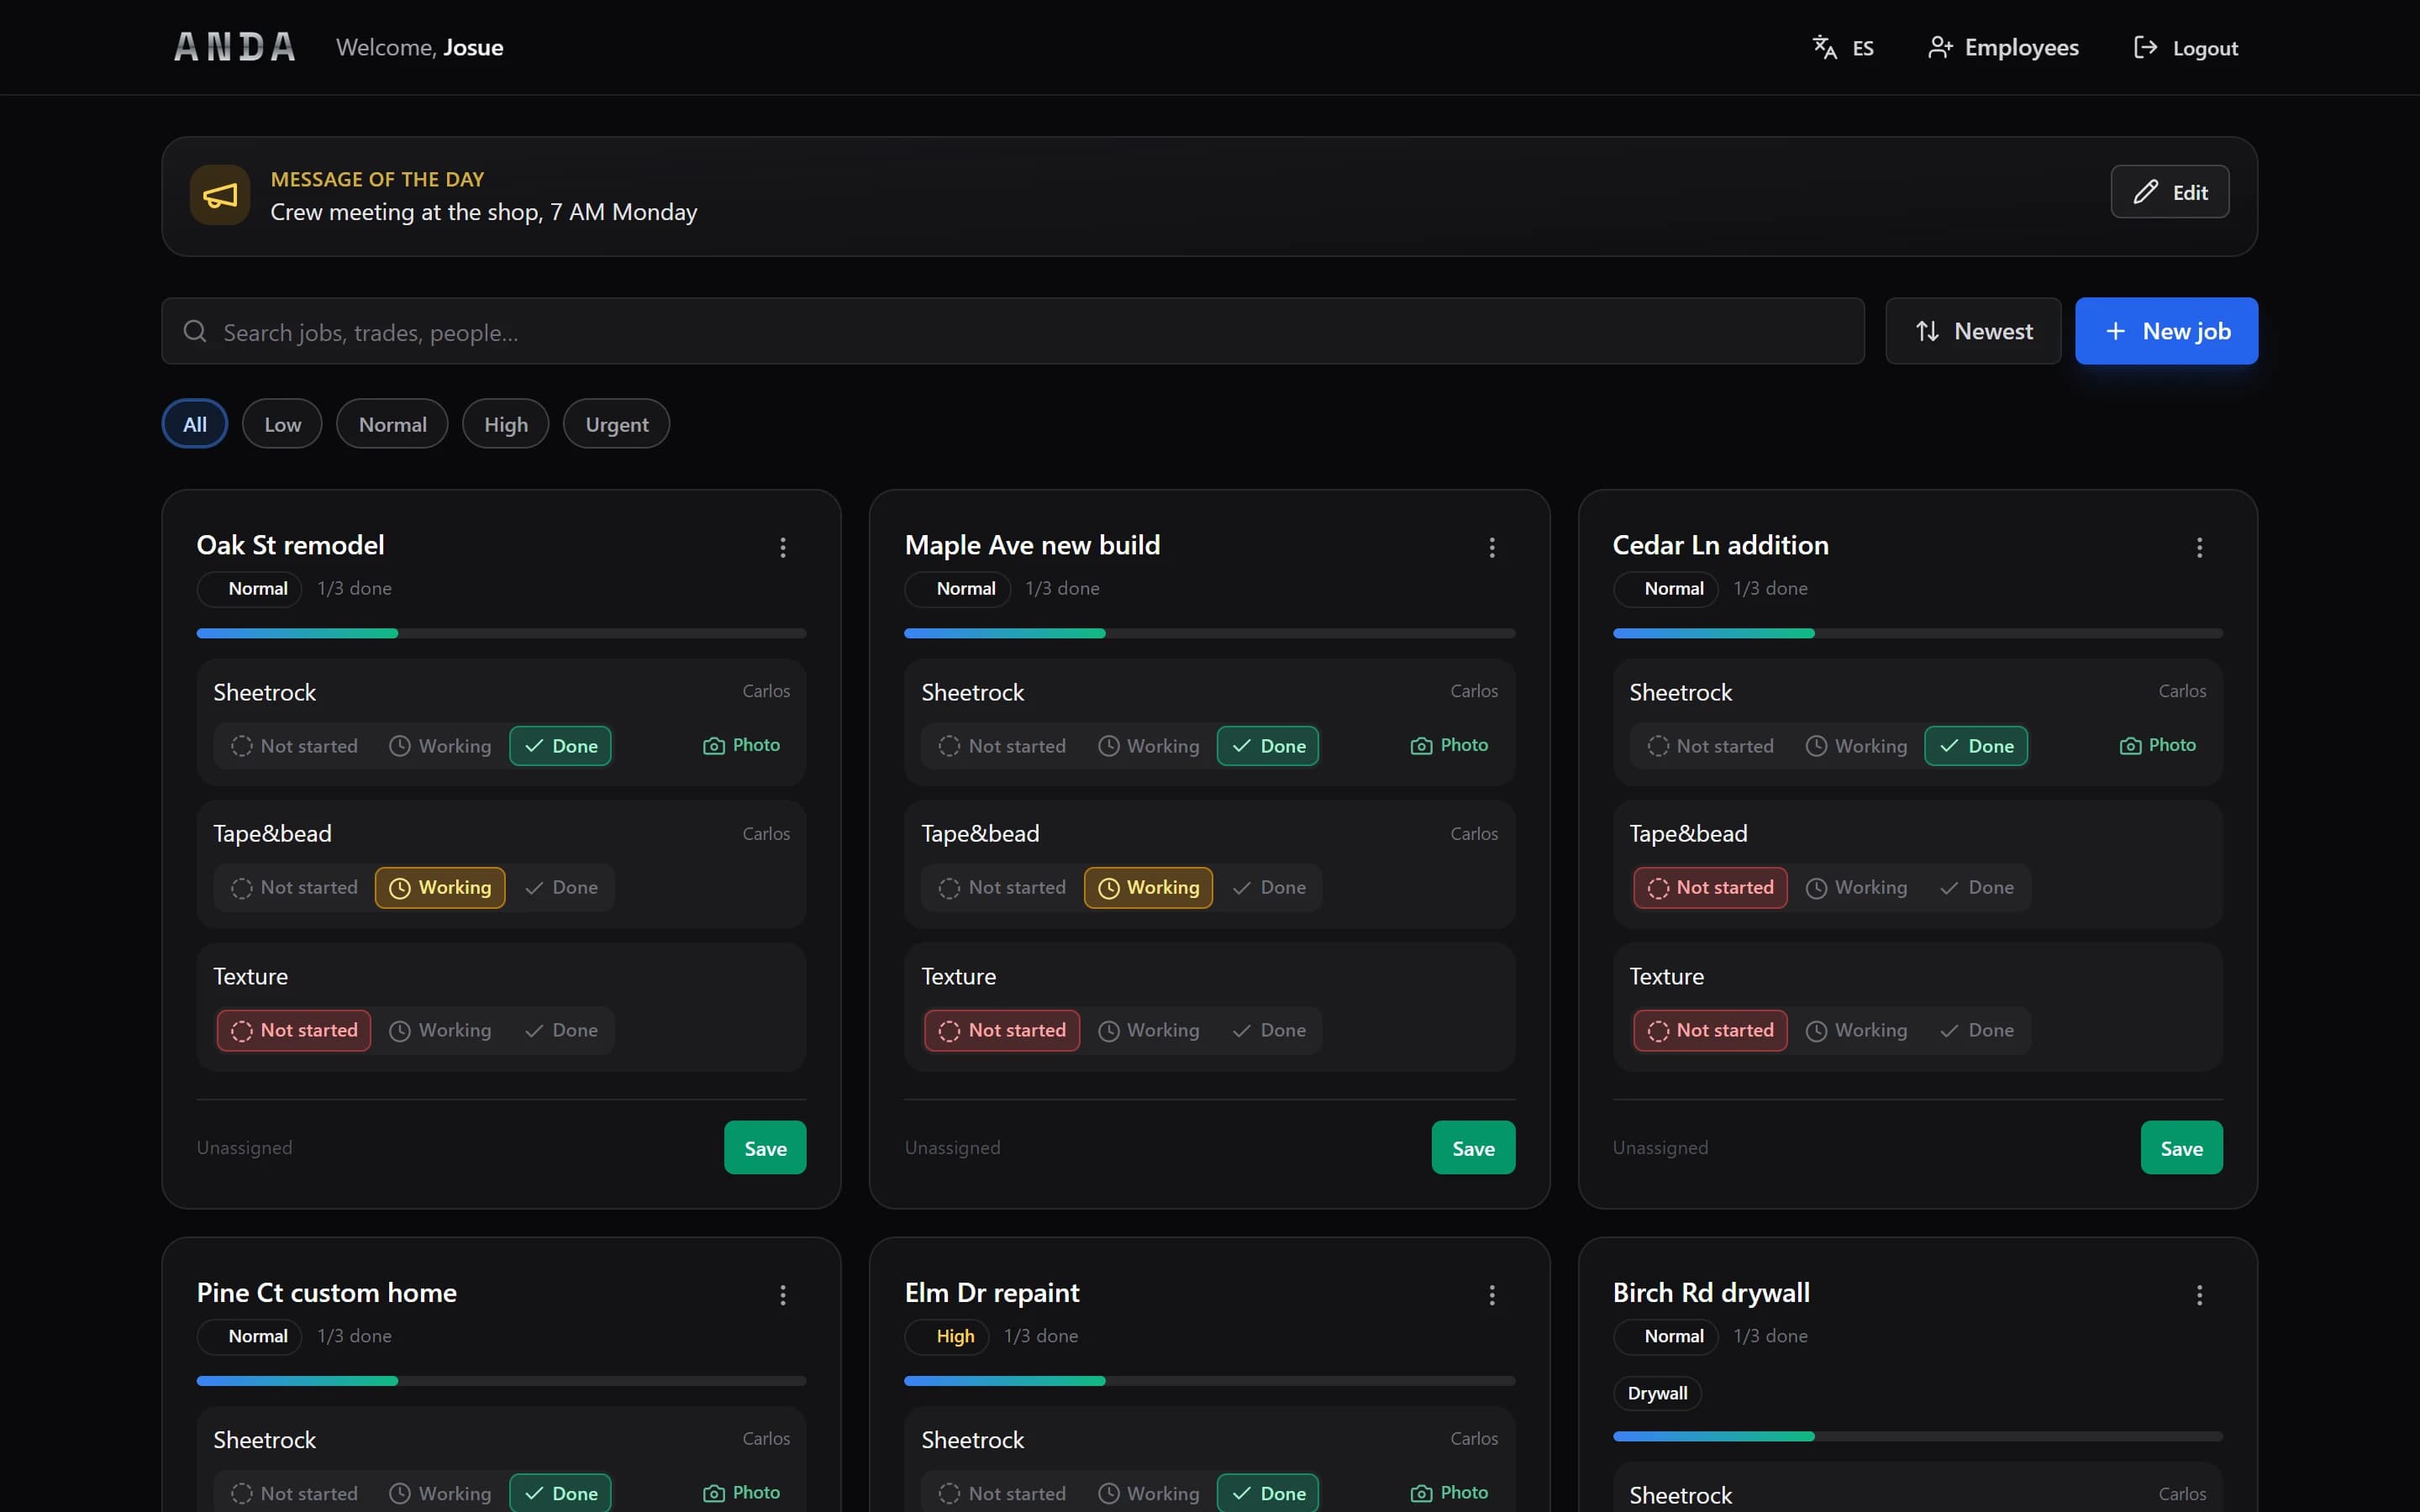Mark Oak St Texture as Done
Image resolution: width=2420 pixels, height=1512 pixels.
pyautogui.click(x=561, y=1030)
